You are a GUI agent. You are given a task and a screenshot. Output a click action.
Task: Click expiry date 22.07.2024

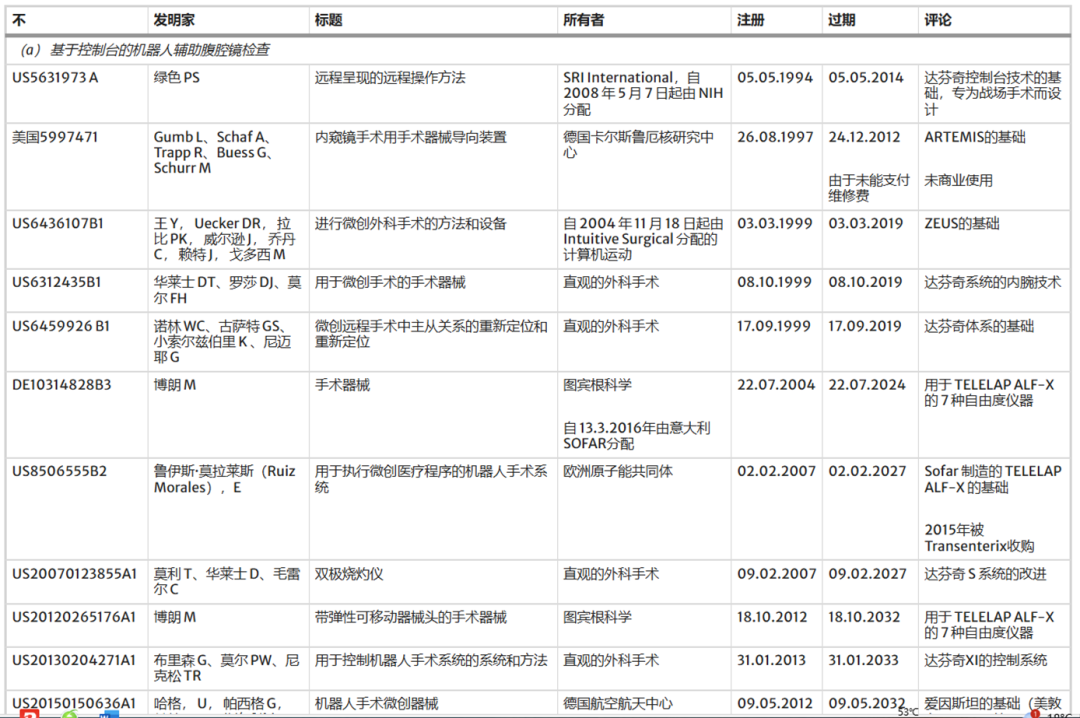click(866, 384)
